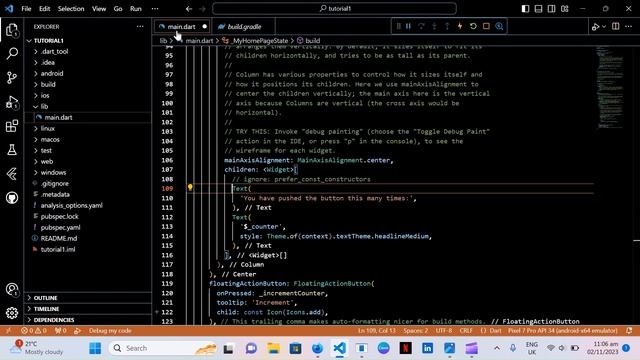Click the Step Out debug button

tap(447, 27)
